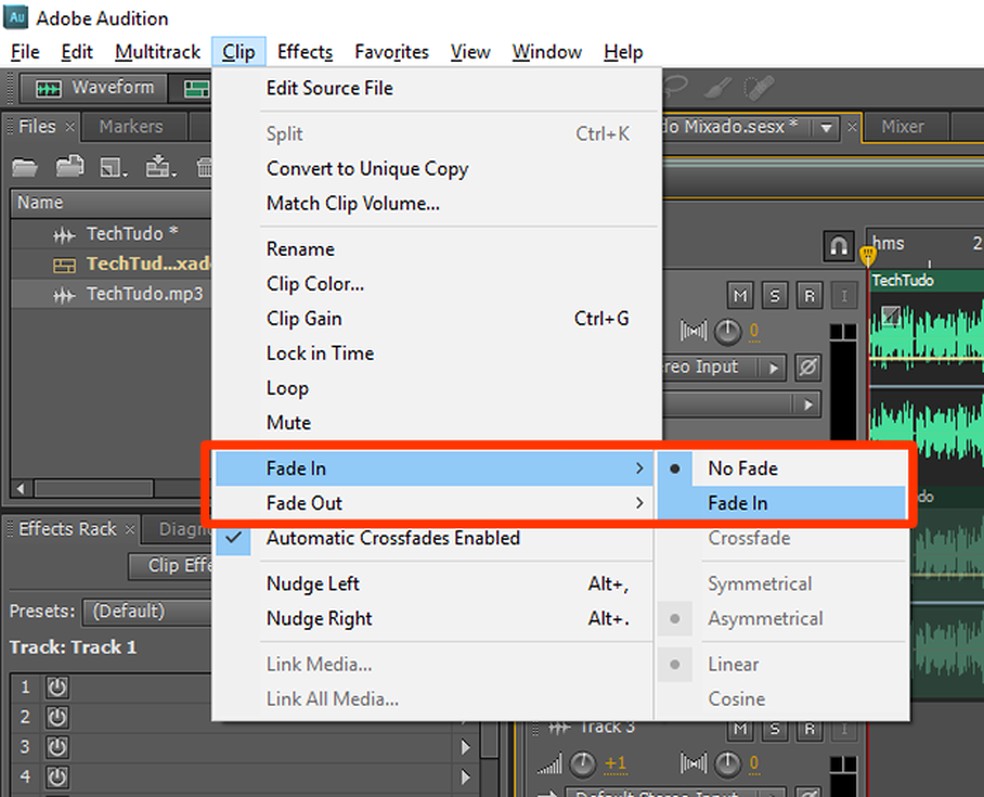Mute Track 3 with M button

[741, 729]
